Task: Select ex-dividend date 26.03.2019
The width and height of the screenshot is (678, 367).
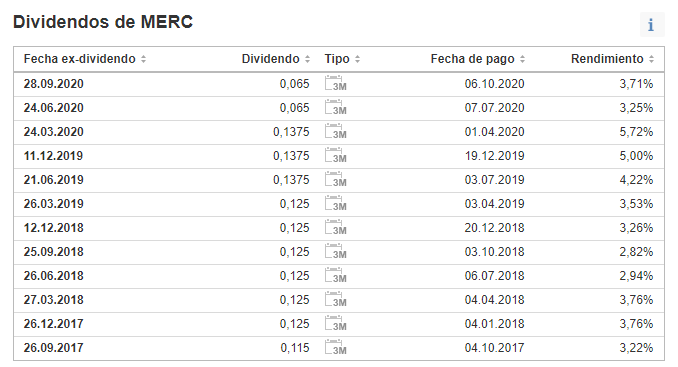Action: [x=54, y=204]
